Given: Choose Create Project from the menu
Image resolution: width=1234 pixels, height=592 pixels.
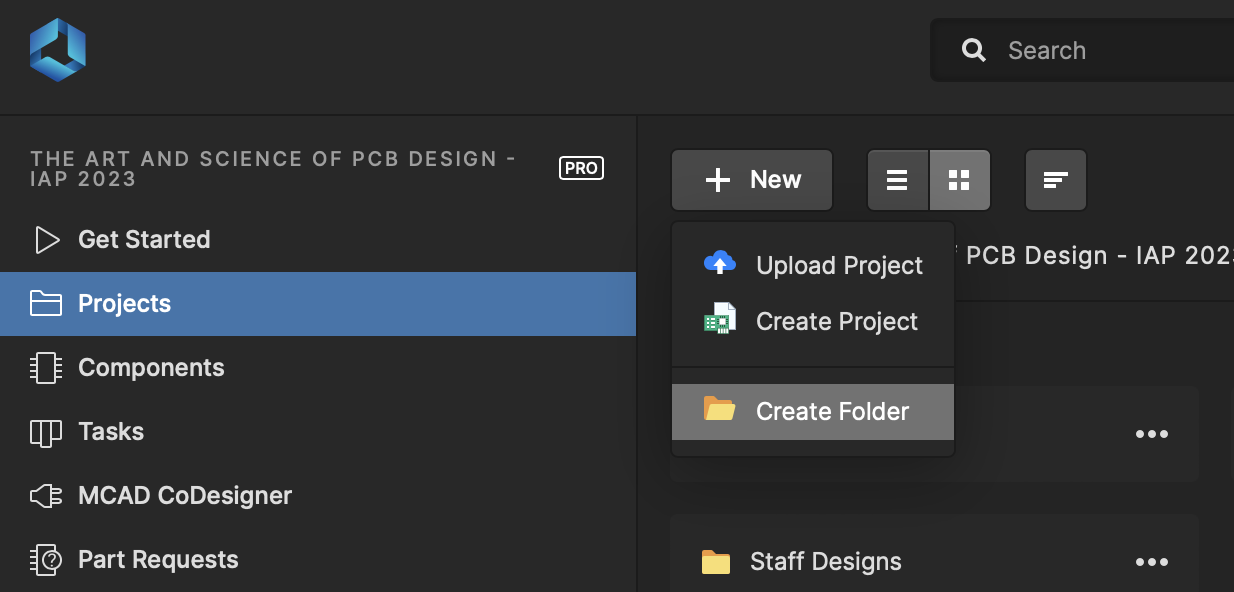Looking at the screenshot, I should [x=813, y=321].
